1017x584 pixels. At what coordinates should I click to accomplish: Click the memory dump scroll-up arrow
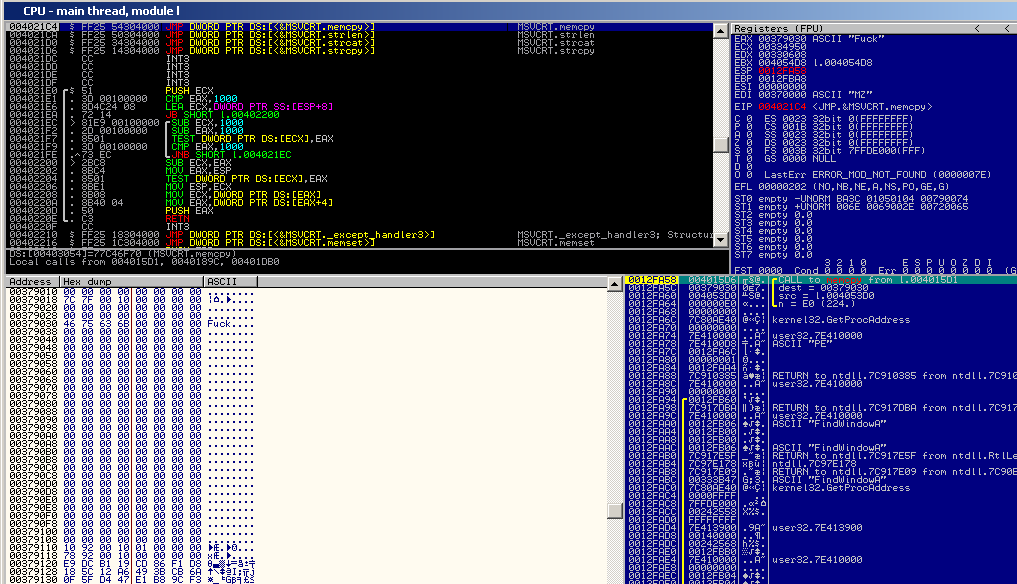pos(615,284)
